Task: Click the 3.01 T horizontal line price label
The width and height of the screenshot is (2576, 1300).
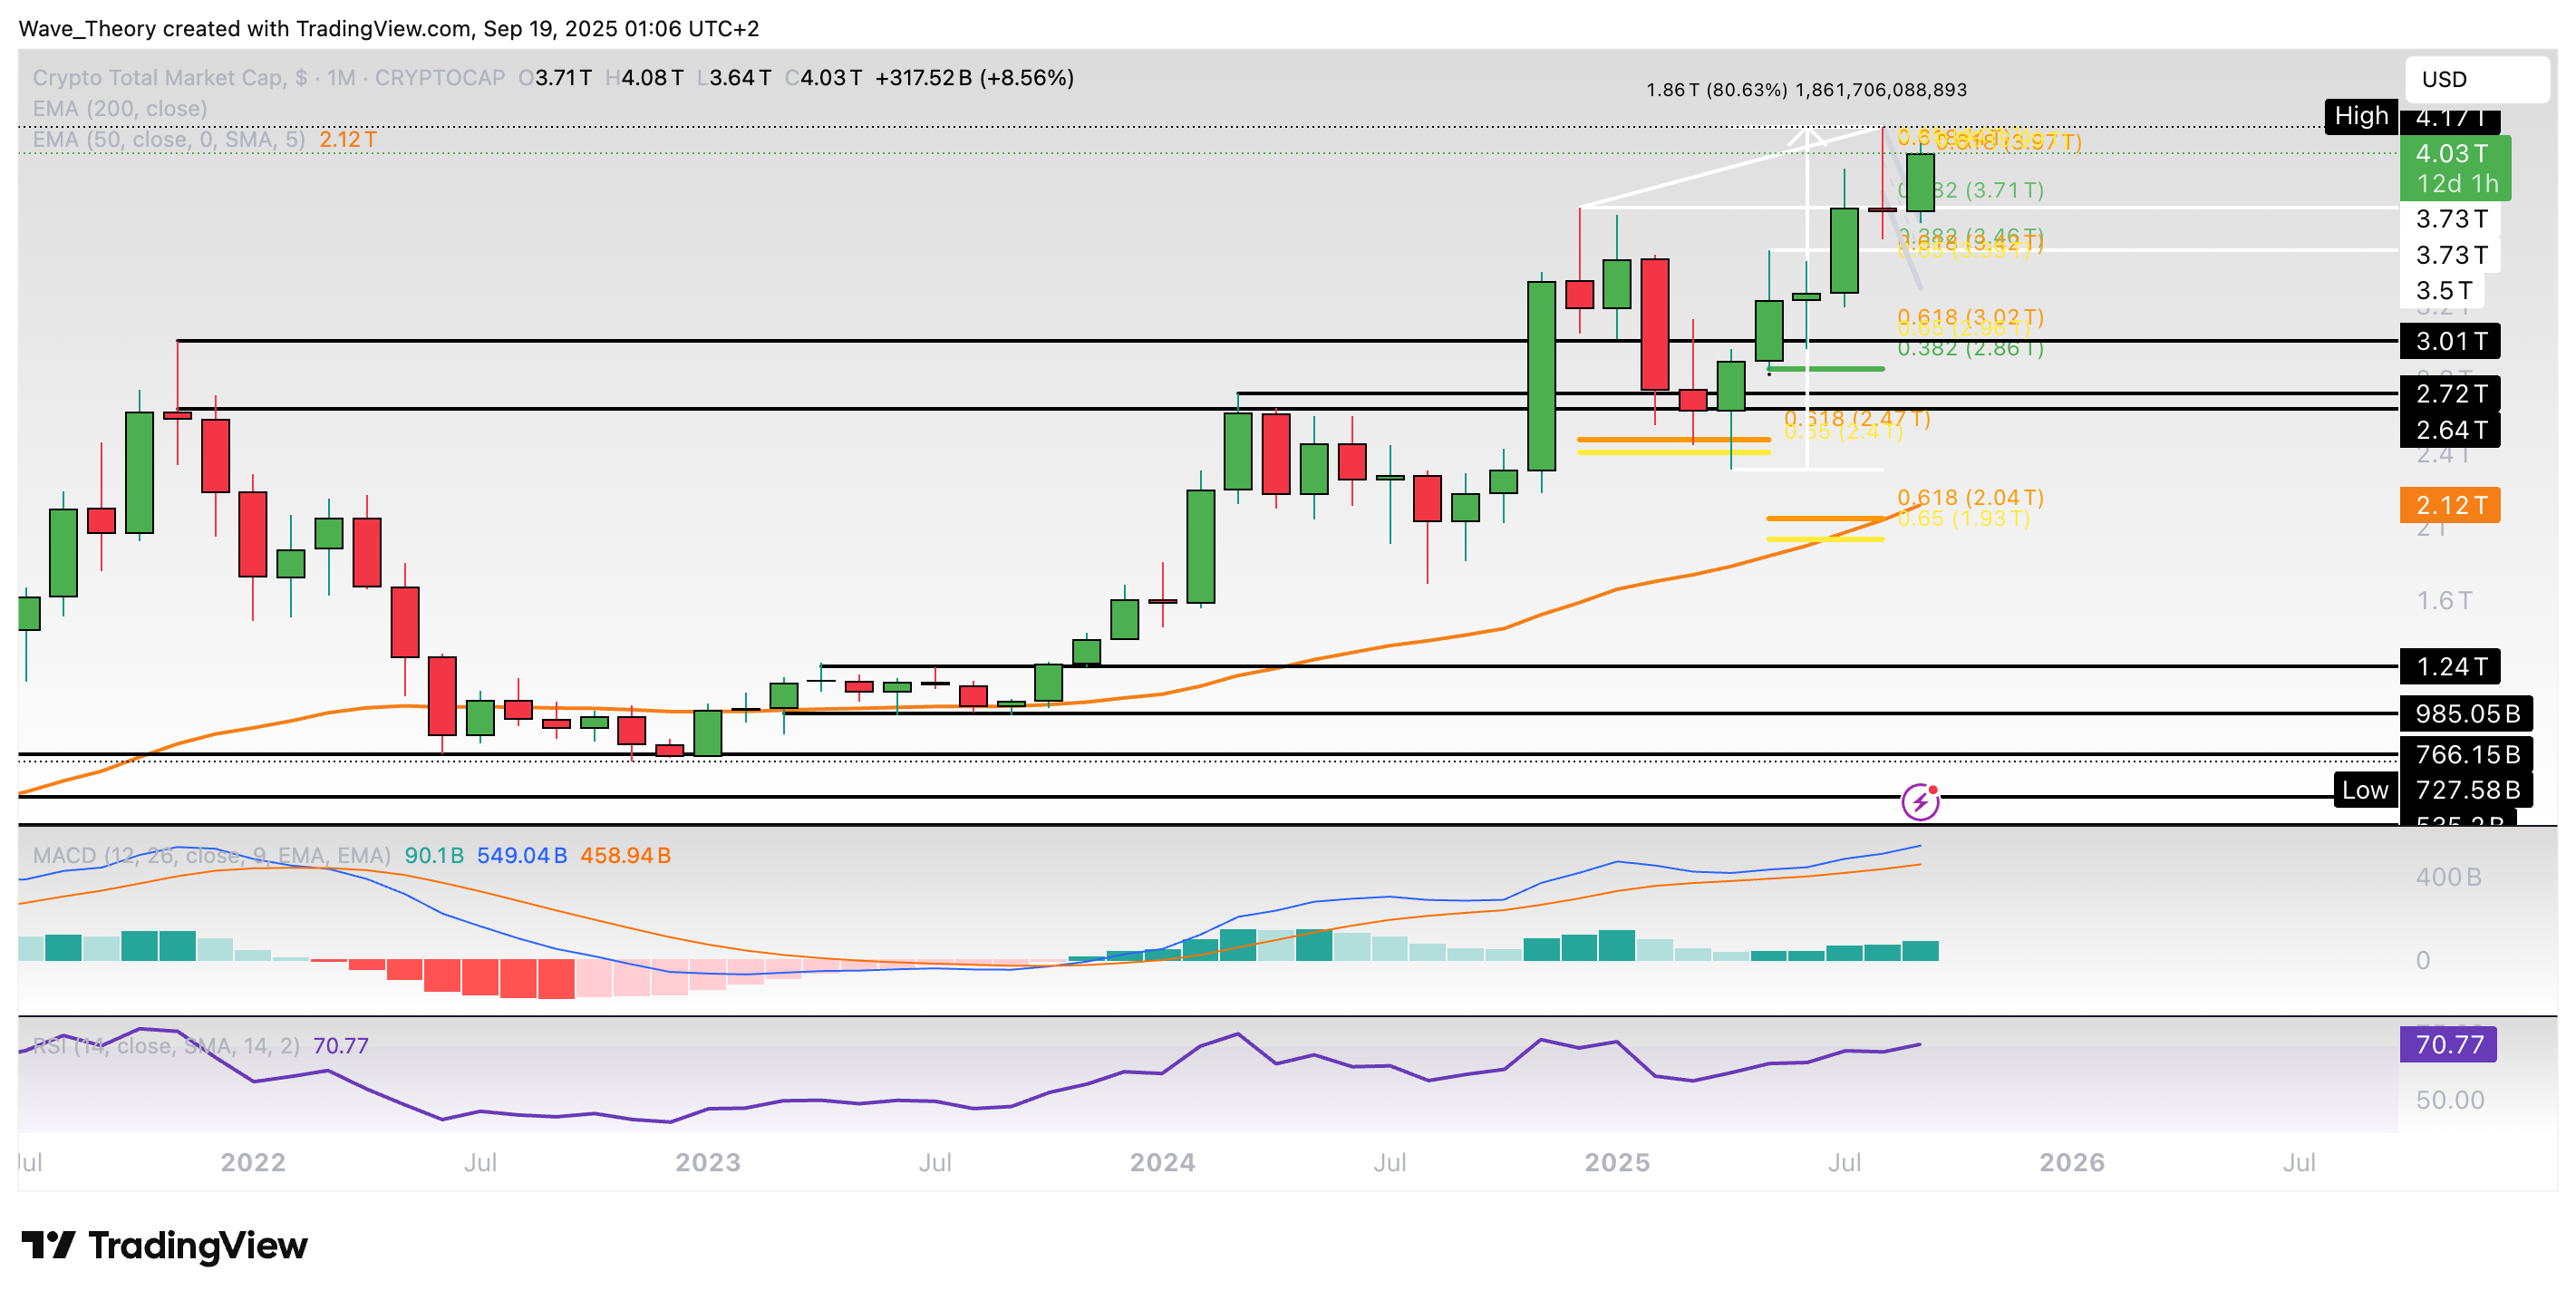Action: tap(2449, 341)
